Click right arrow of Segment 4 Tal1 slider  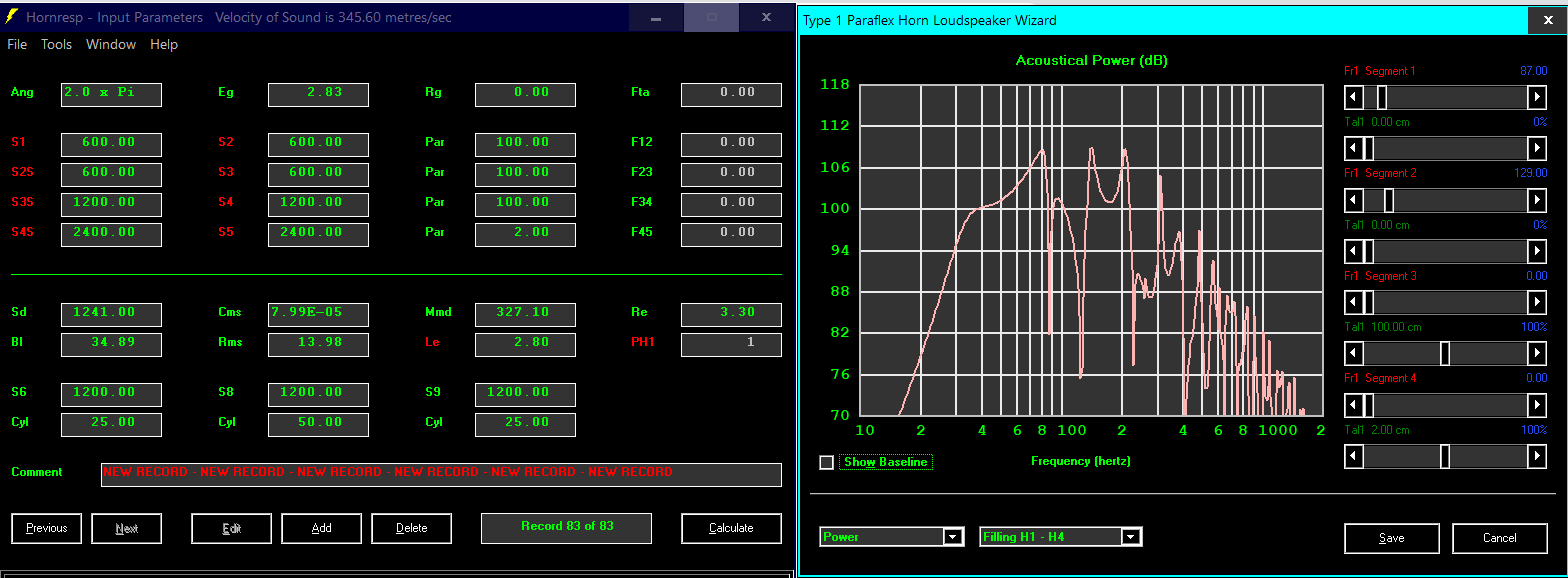coord(1538,456)
